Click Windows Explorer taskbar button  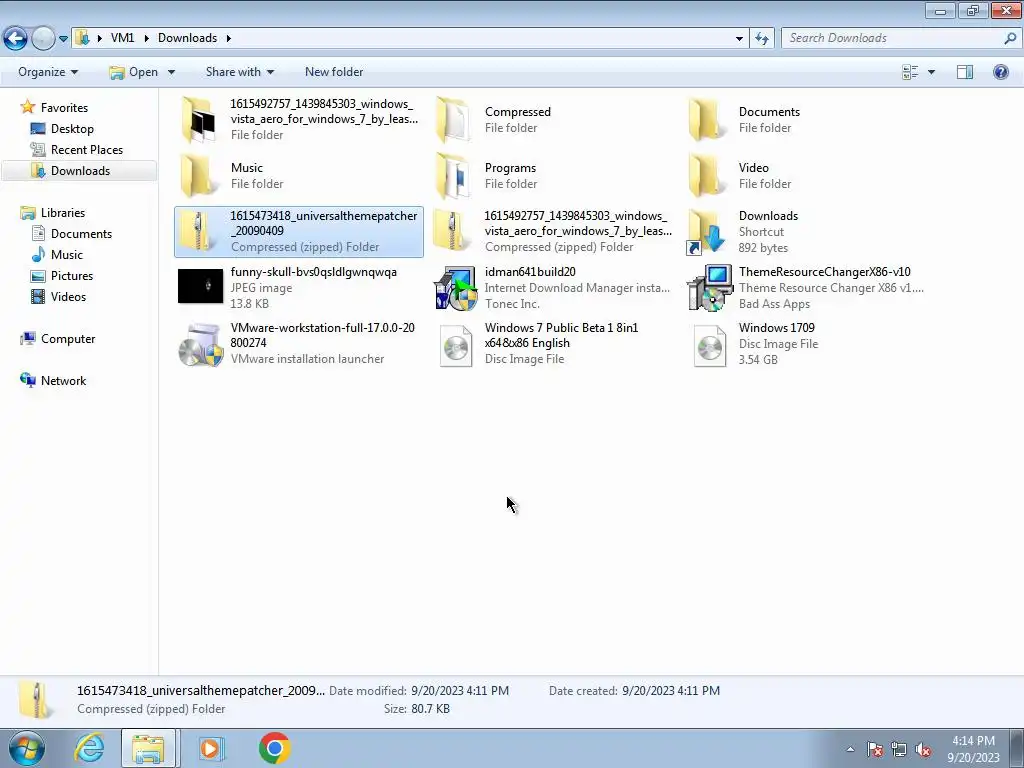point(148,748)
